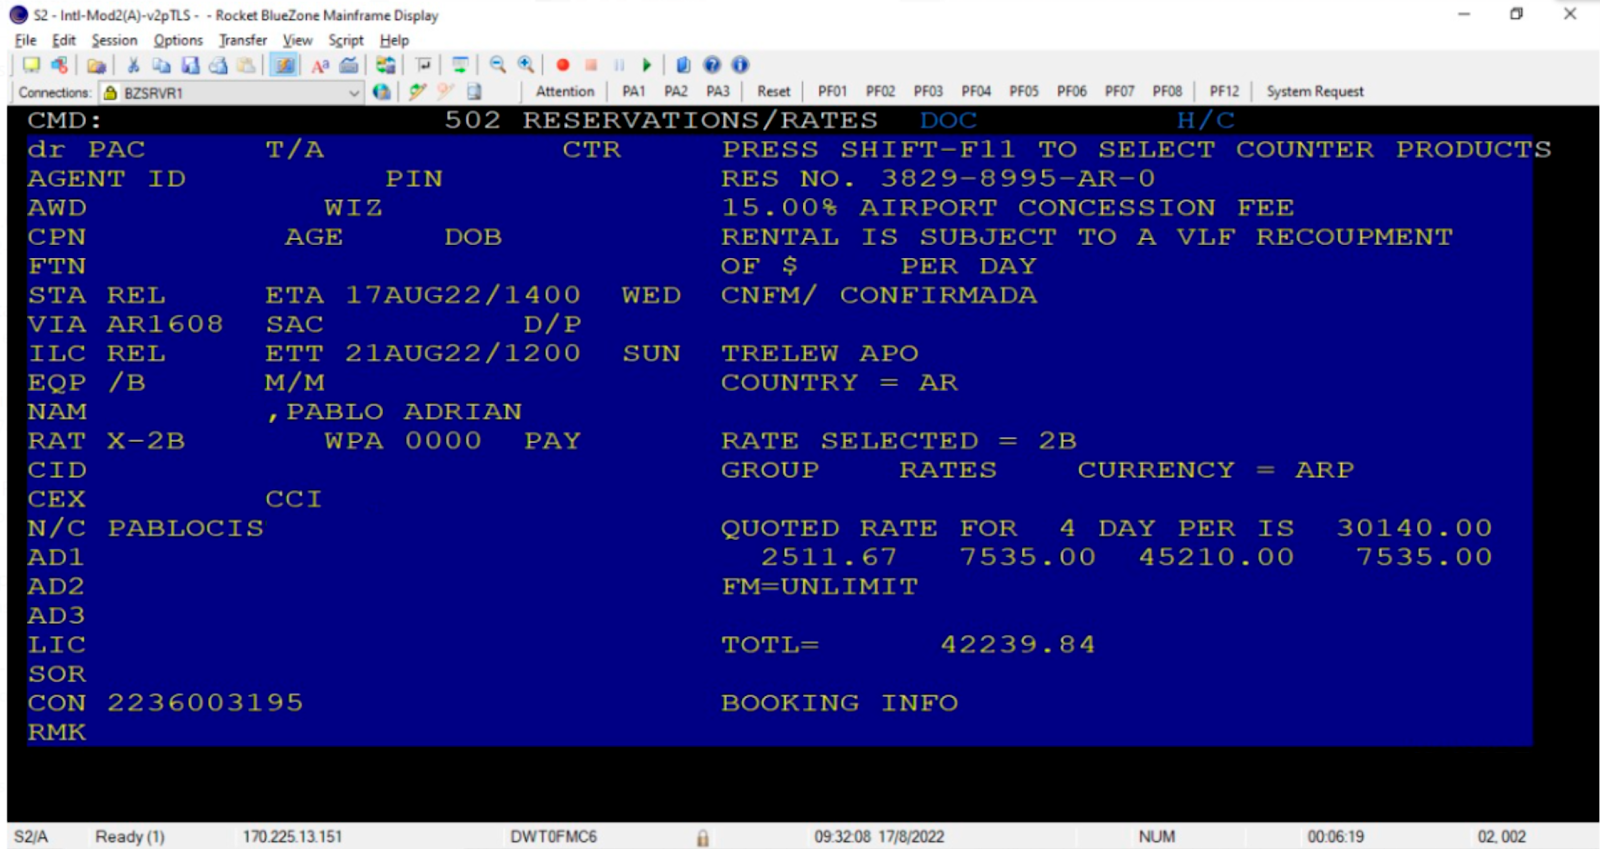Screen dimensions: 1600x849
Task: Open the Script menu
Action: click(346, 40)
